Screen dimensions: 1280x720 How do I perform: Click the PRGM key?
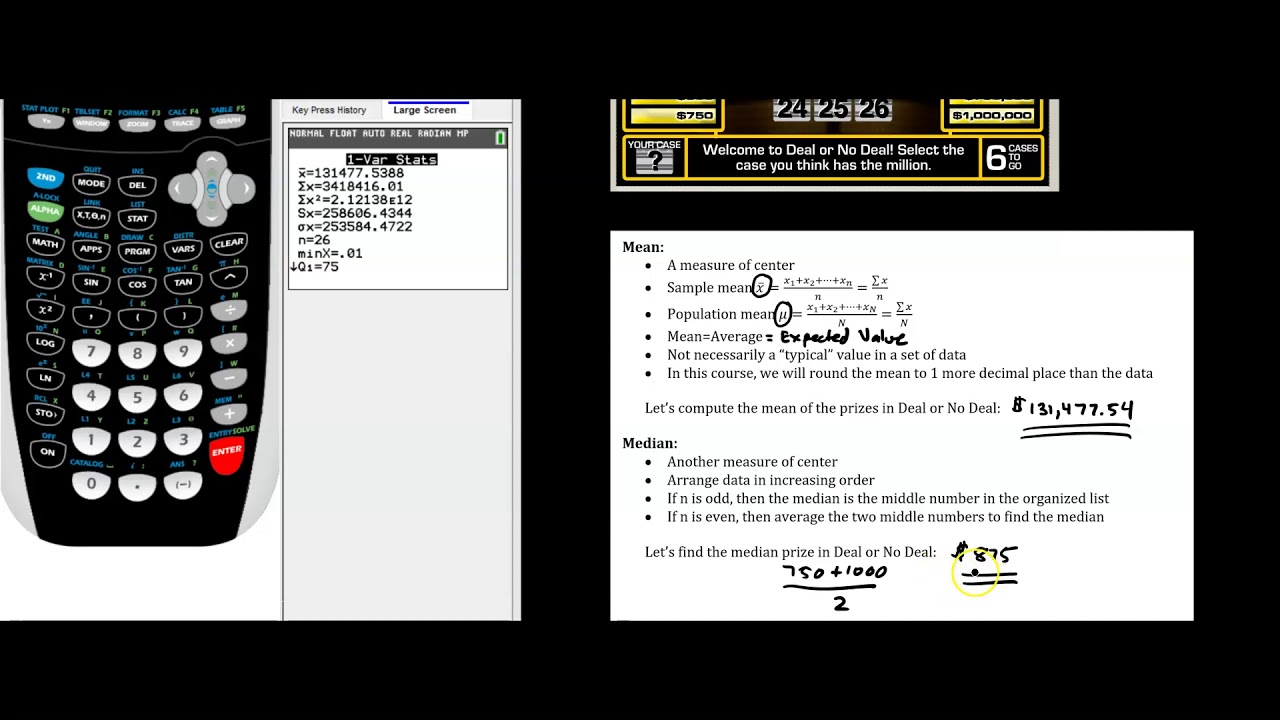coord(137,251)
